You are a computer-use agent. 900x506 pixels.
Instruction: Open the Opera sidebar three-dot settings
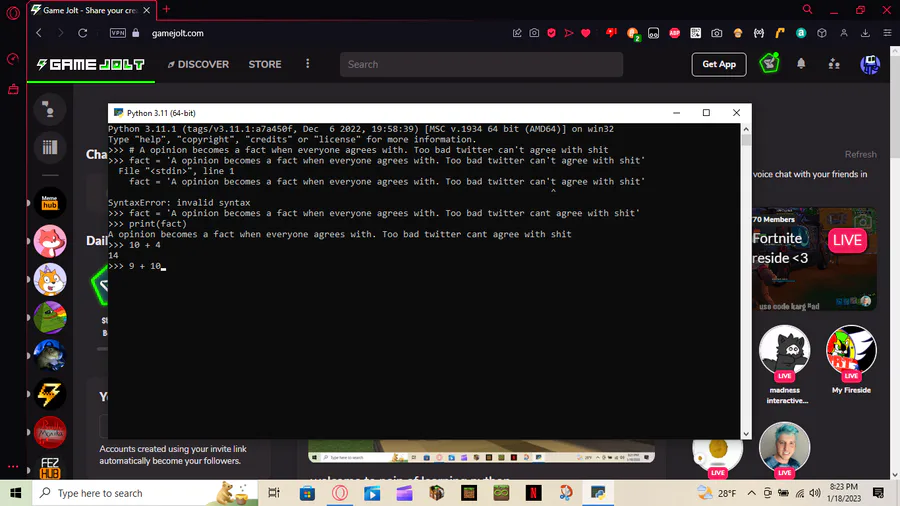click(x=13, y=466)
